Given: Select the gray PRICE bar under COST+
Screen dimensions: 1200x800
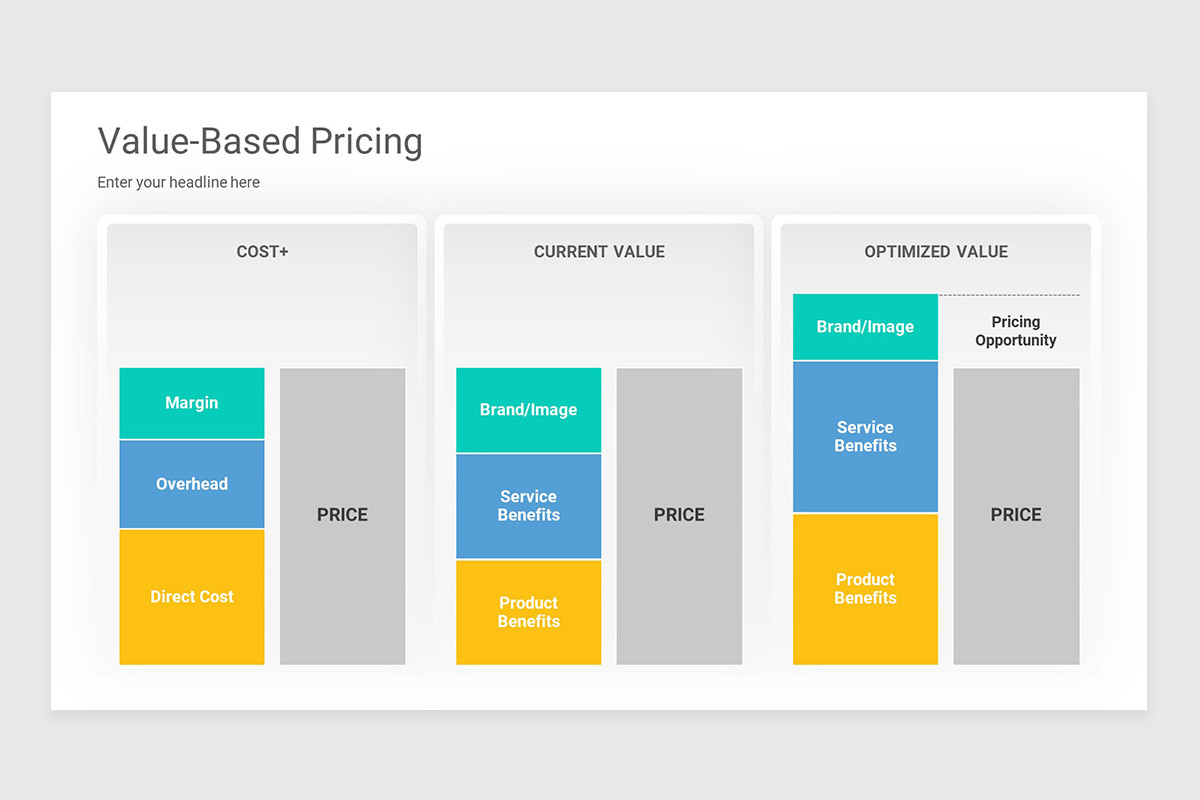Looking at the screenshot, I should coord(343,516).
